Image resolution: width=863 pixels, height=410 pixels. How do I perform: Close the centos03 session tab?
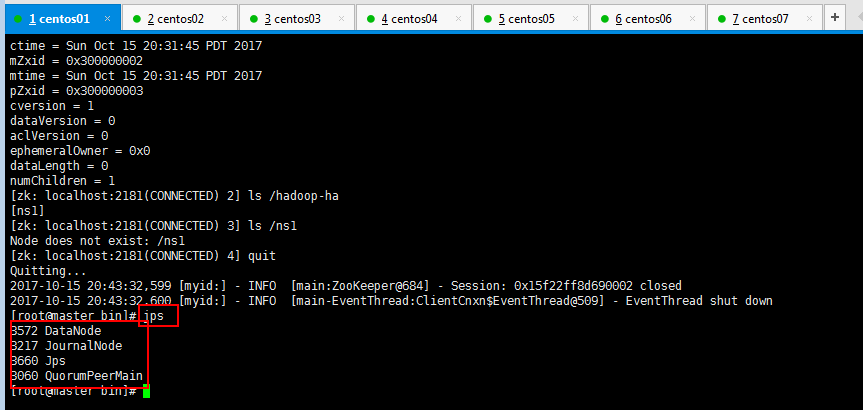(340, 19)
